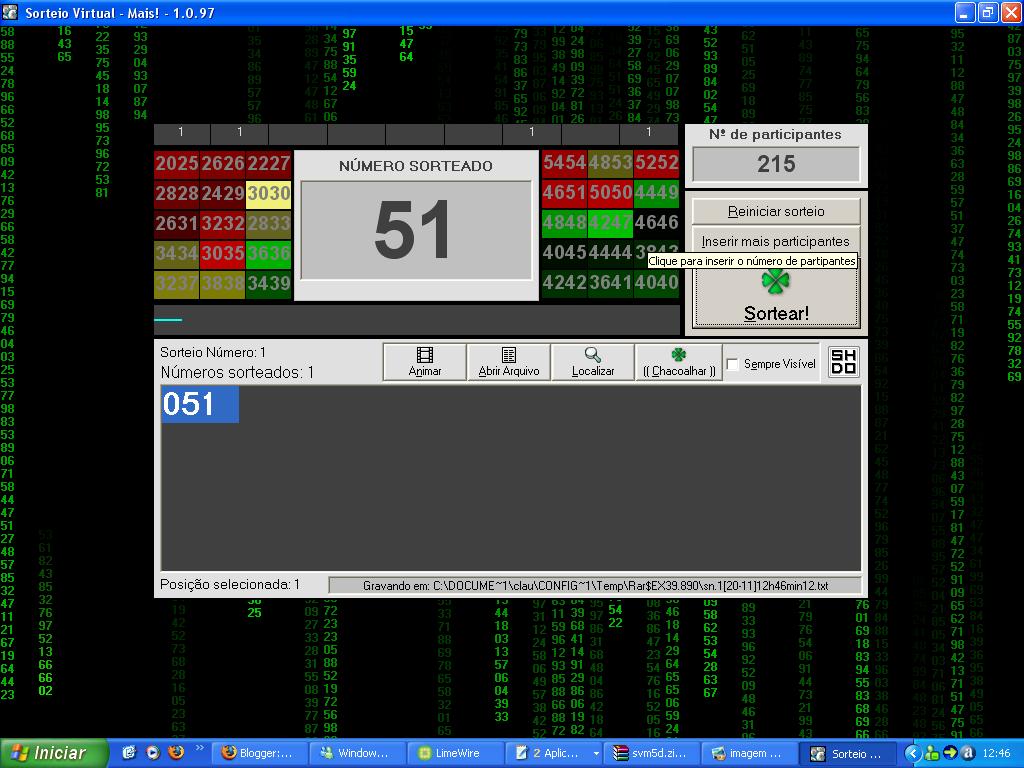Open a file with Abrir Arquivo
Image resolution: width=1024 pixels, height=768 pixels.
point(509,362)
